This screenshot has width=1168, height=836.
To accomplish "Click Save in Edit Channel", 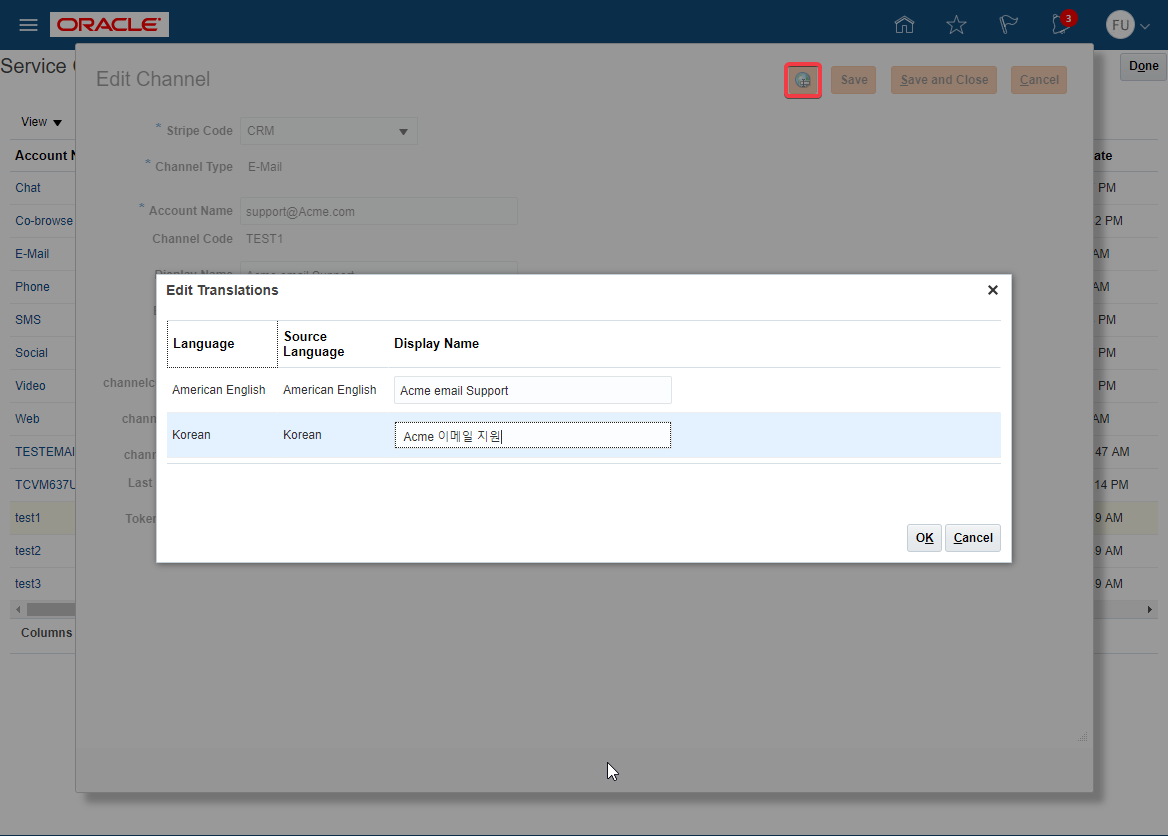I will click(x=854, y=80).
